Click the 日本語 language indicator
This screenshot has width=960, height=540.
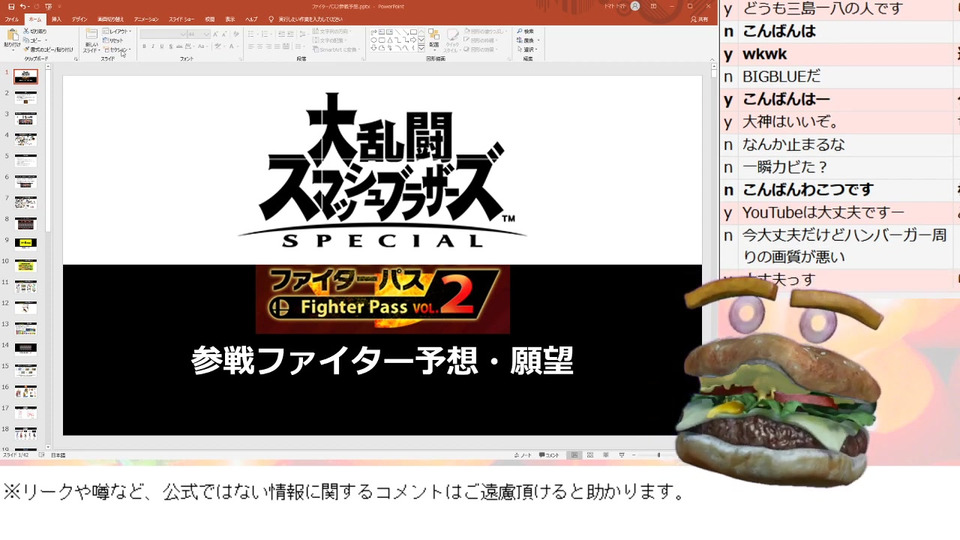58,456
